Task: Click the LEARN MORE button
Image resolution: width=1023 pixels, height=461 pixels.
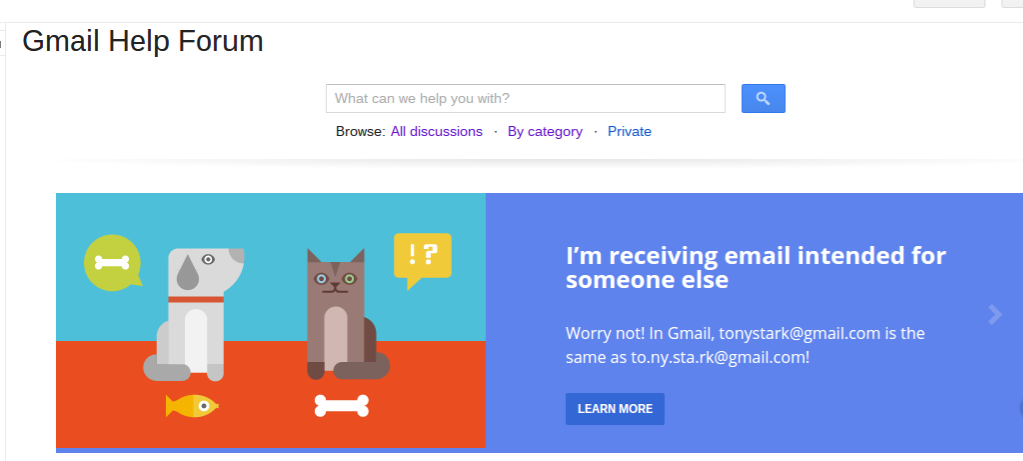Action: [x=615, y=409]
